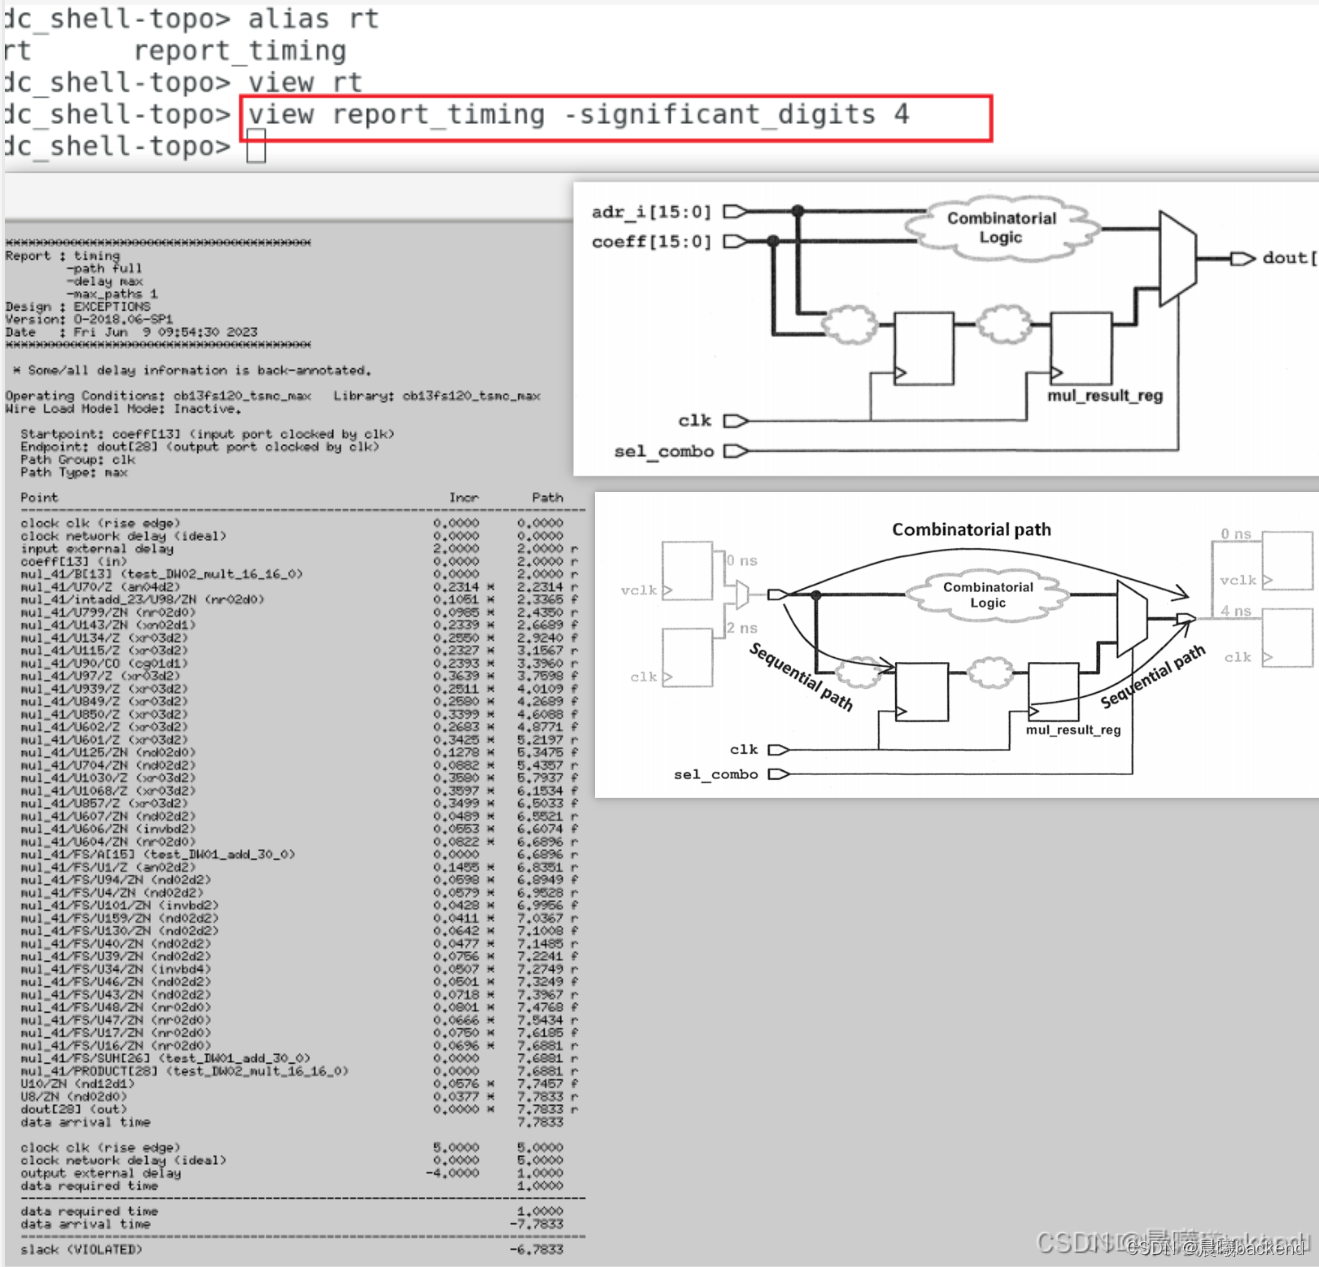1319x1267 pixels.
Task: Select the alias rt line in the shell
Action: pyautogui.click(x=310, y=18)
